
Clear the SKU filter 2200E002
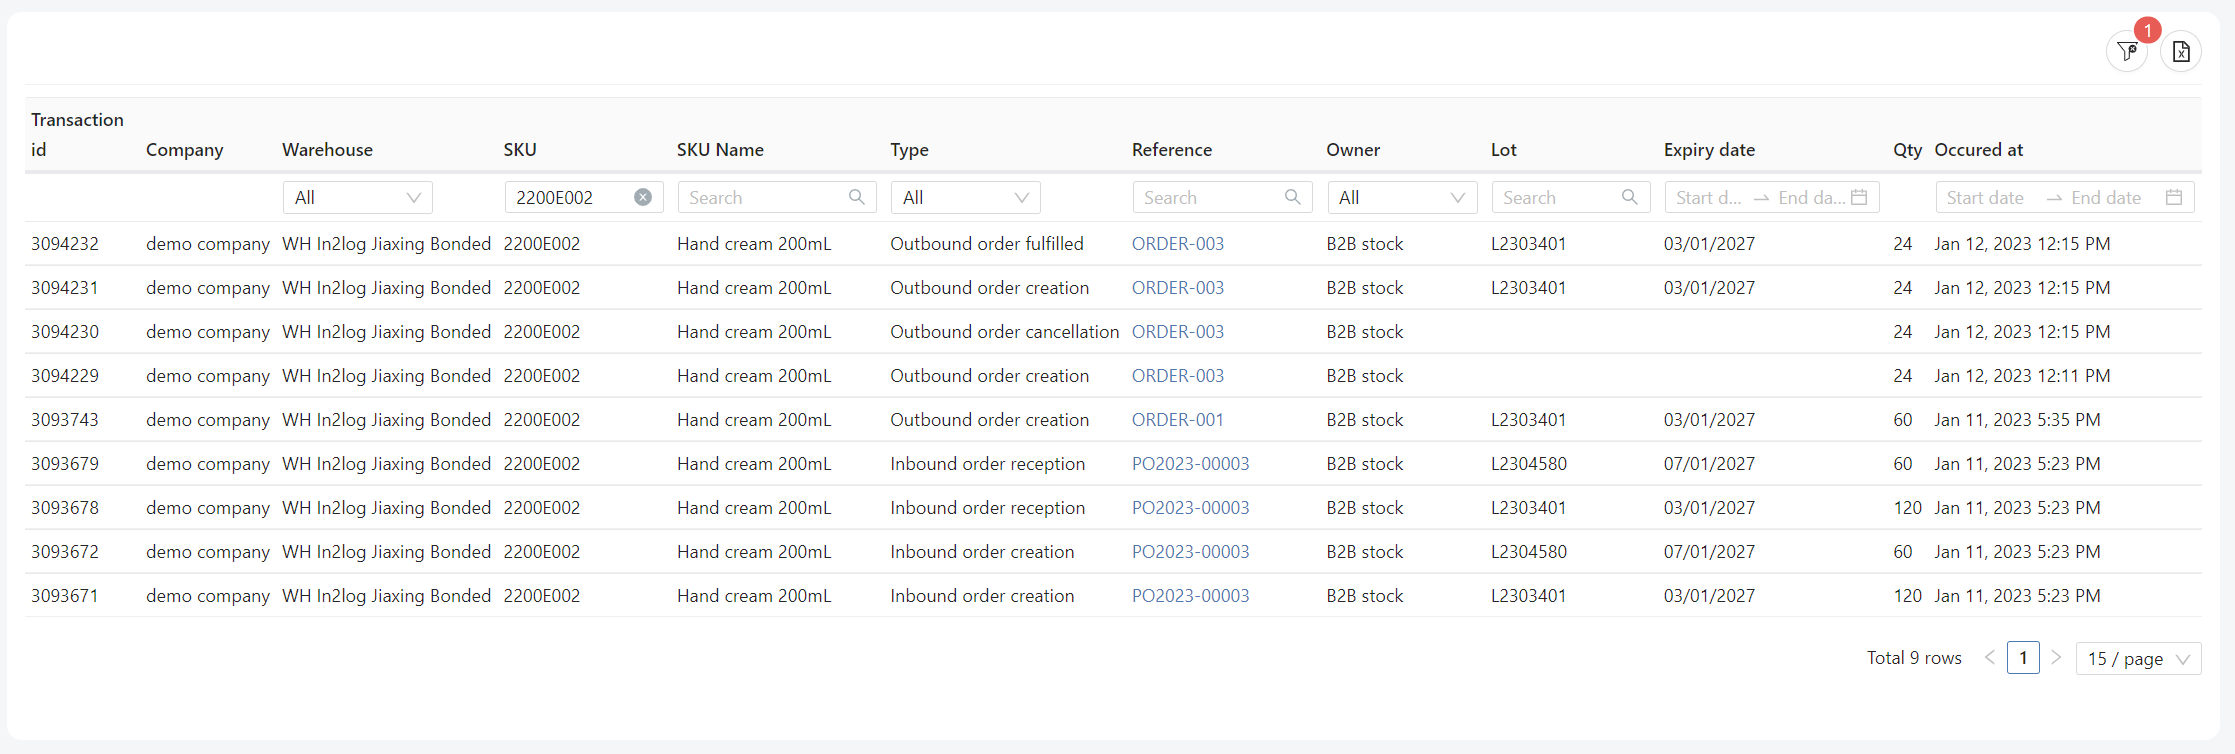click(643, 198)
